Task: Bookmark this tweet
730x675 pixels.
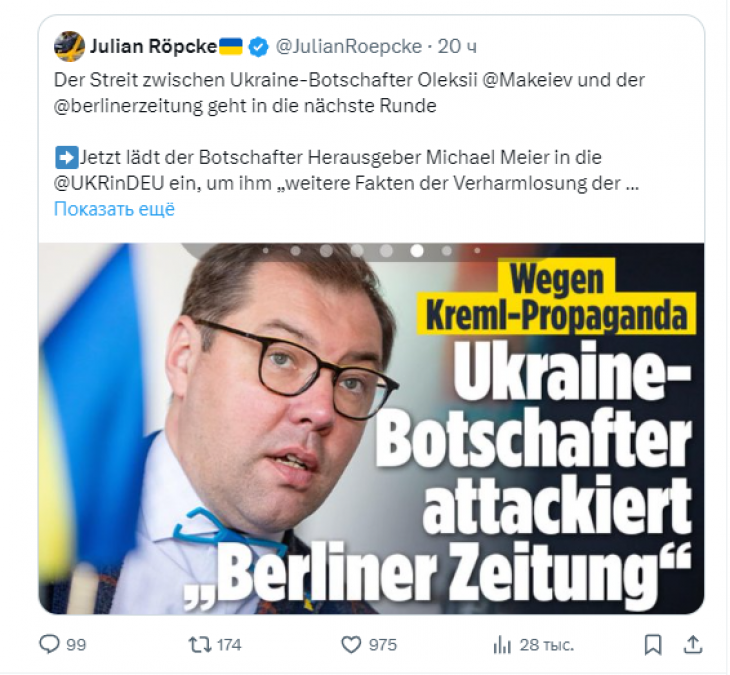Action: pyautogui.click(x=653, y=645)
